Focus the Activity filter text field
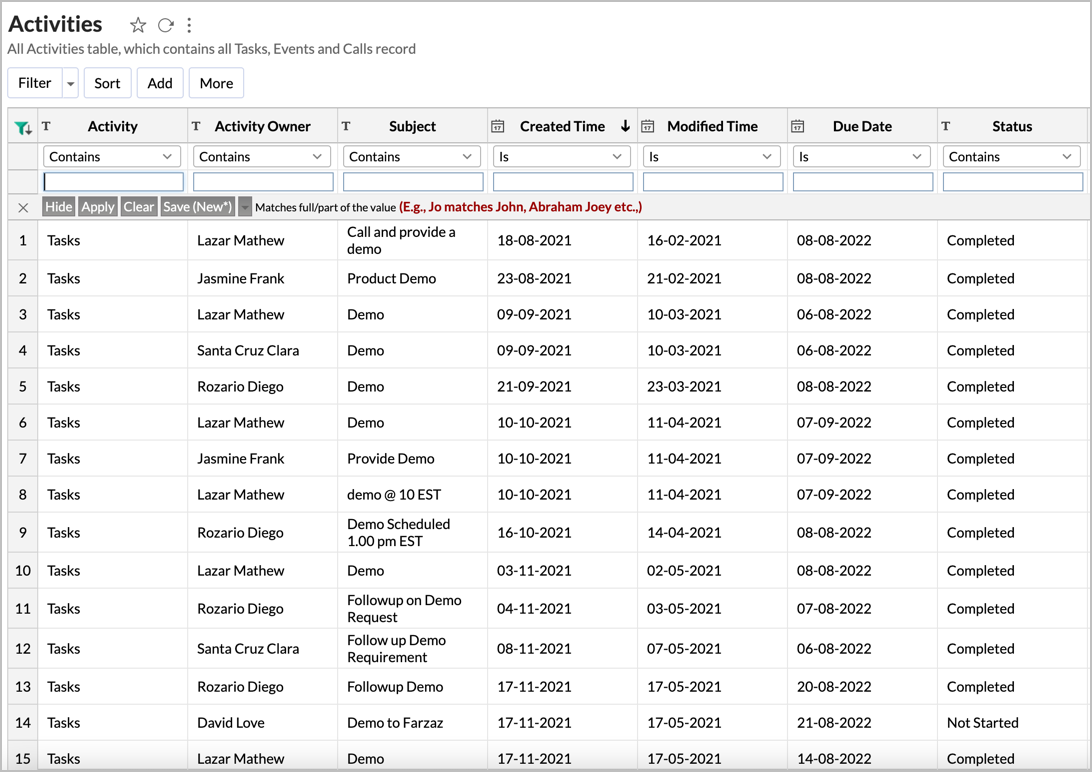The width and height of the screenshot is (1092, 772). [114, 182]
